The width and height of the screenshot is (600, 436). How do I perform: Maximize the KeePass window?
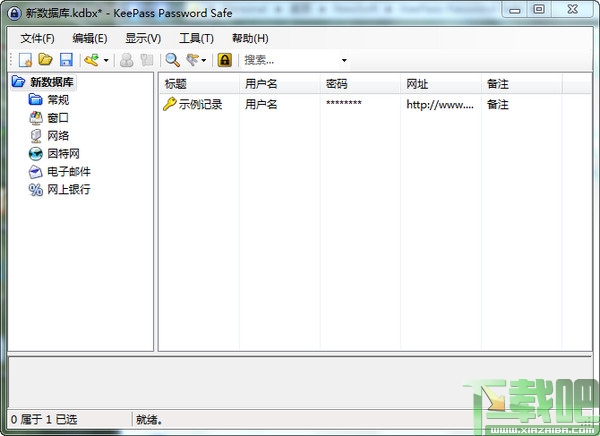[x=539, y=10]
